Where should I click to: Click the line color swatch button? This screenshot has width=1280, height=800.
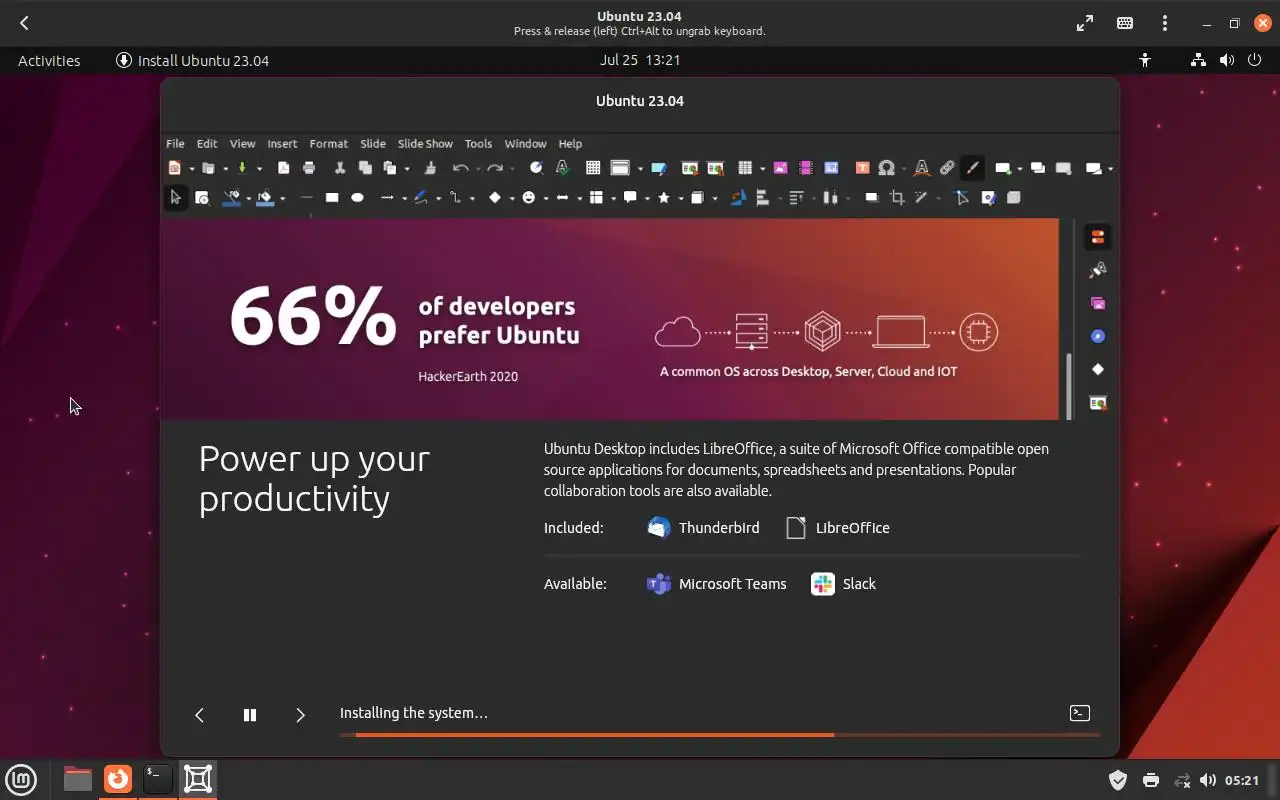(232, 198)
